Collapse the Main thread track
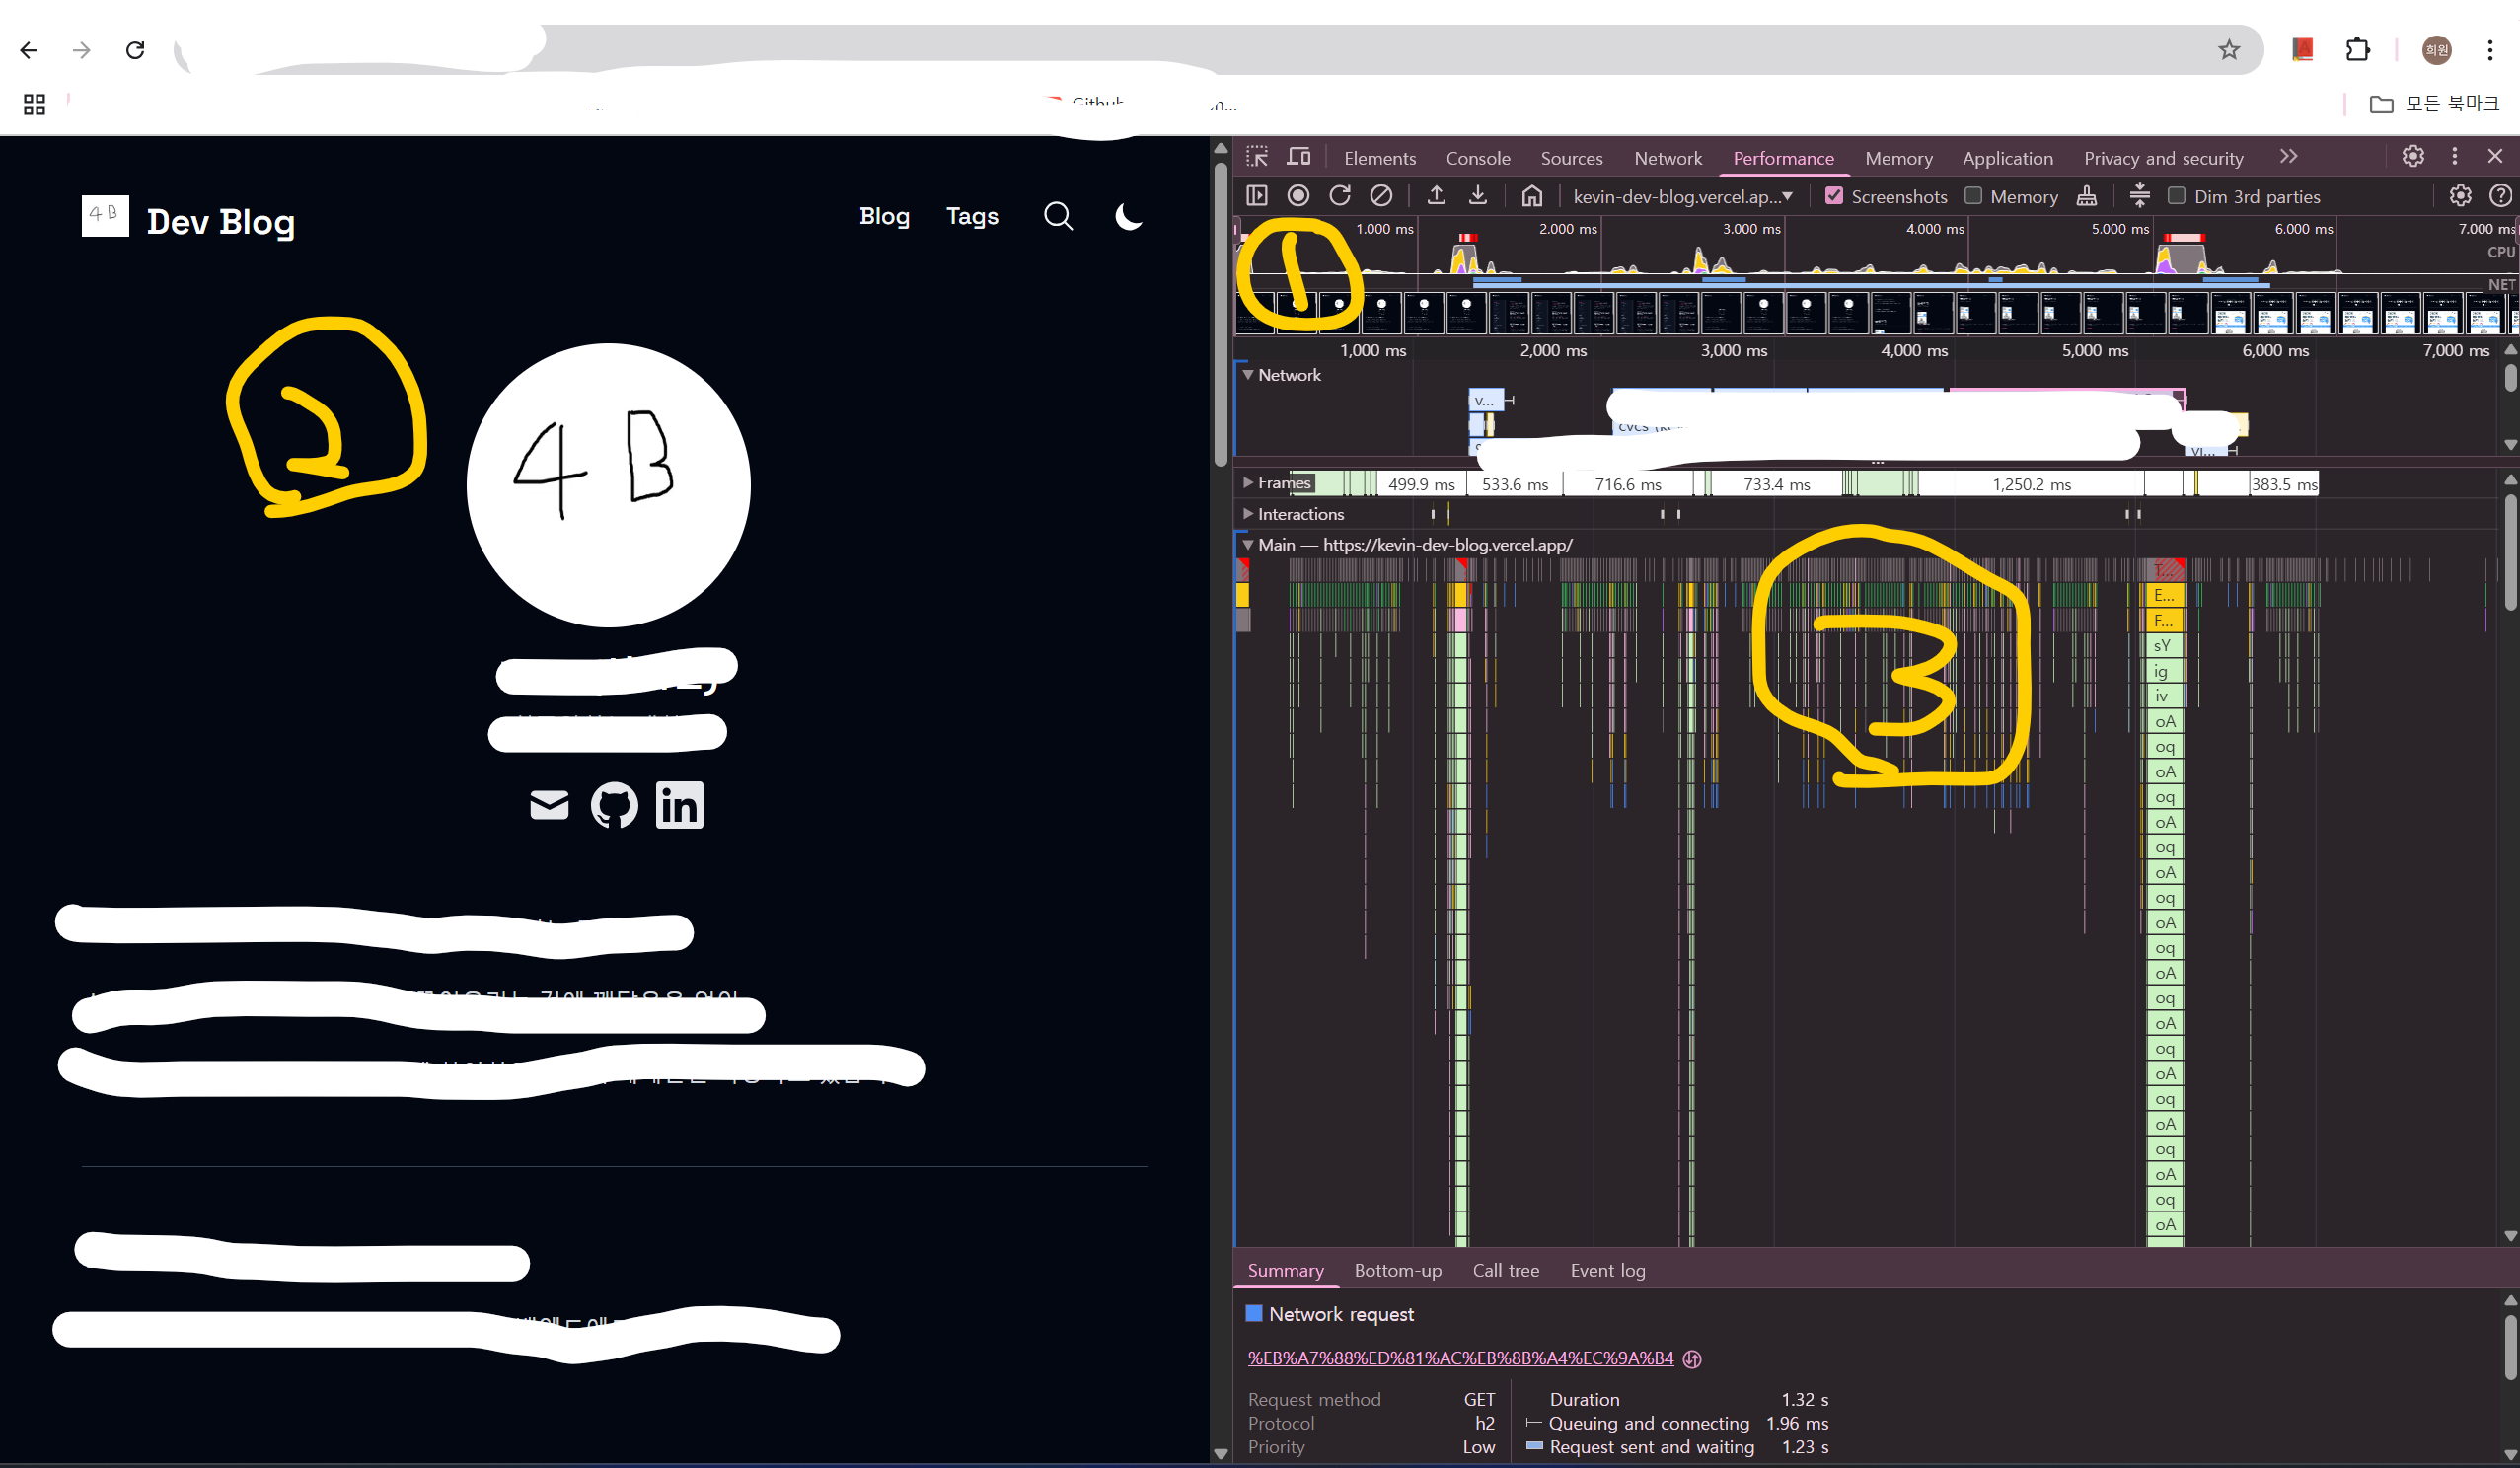2520x1468 pixels. click(1248, 545)
